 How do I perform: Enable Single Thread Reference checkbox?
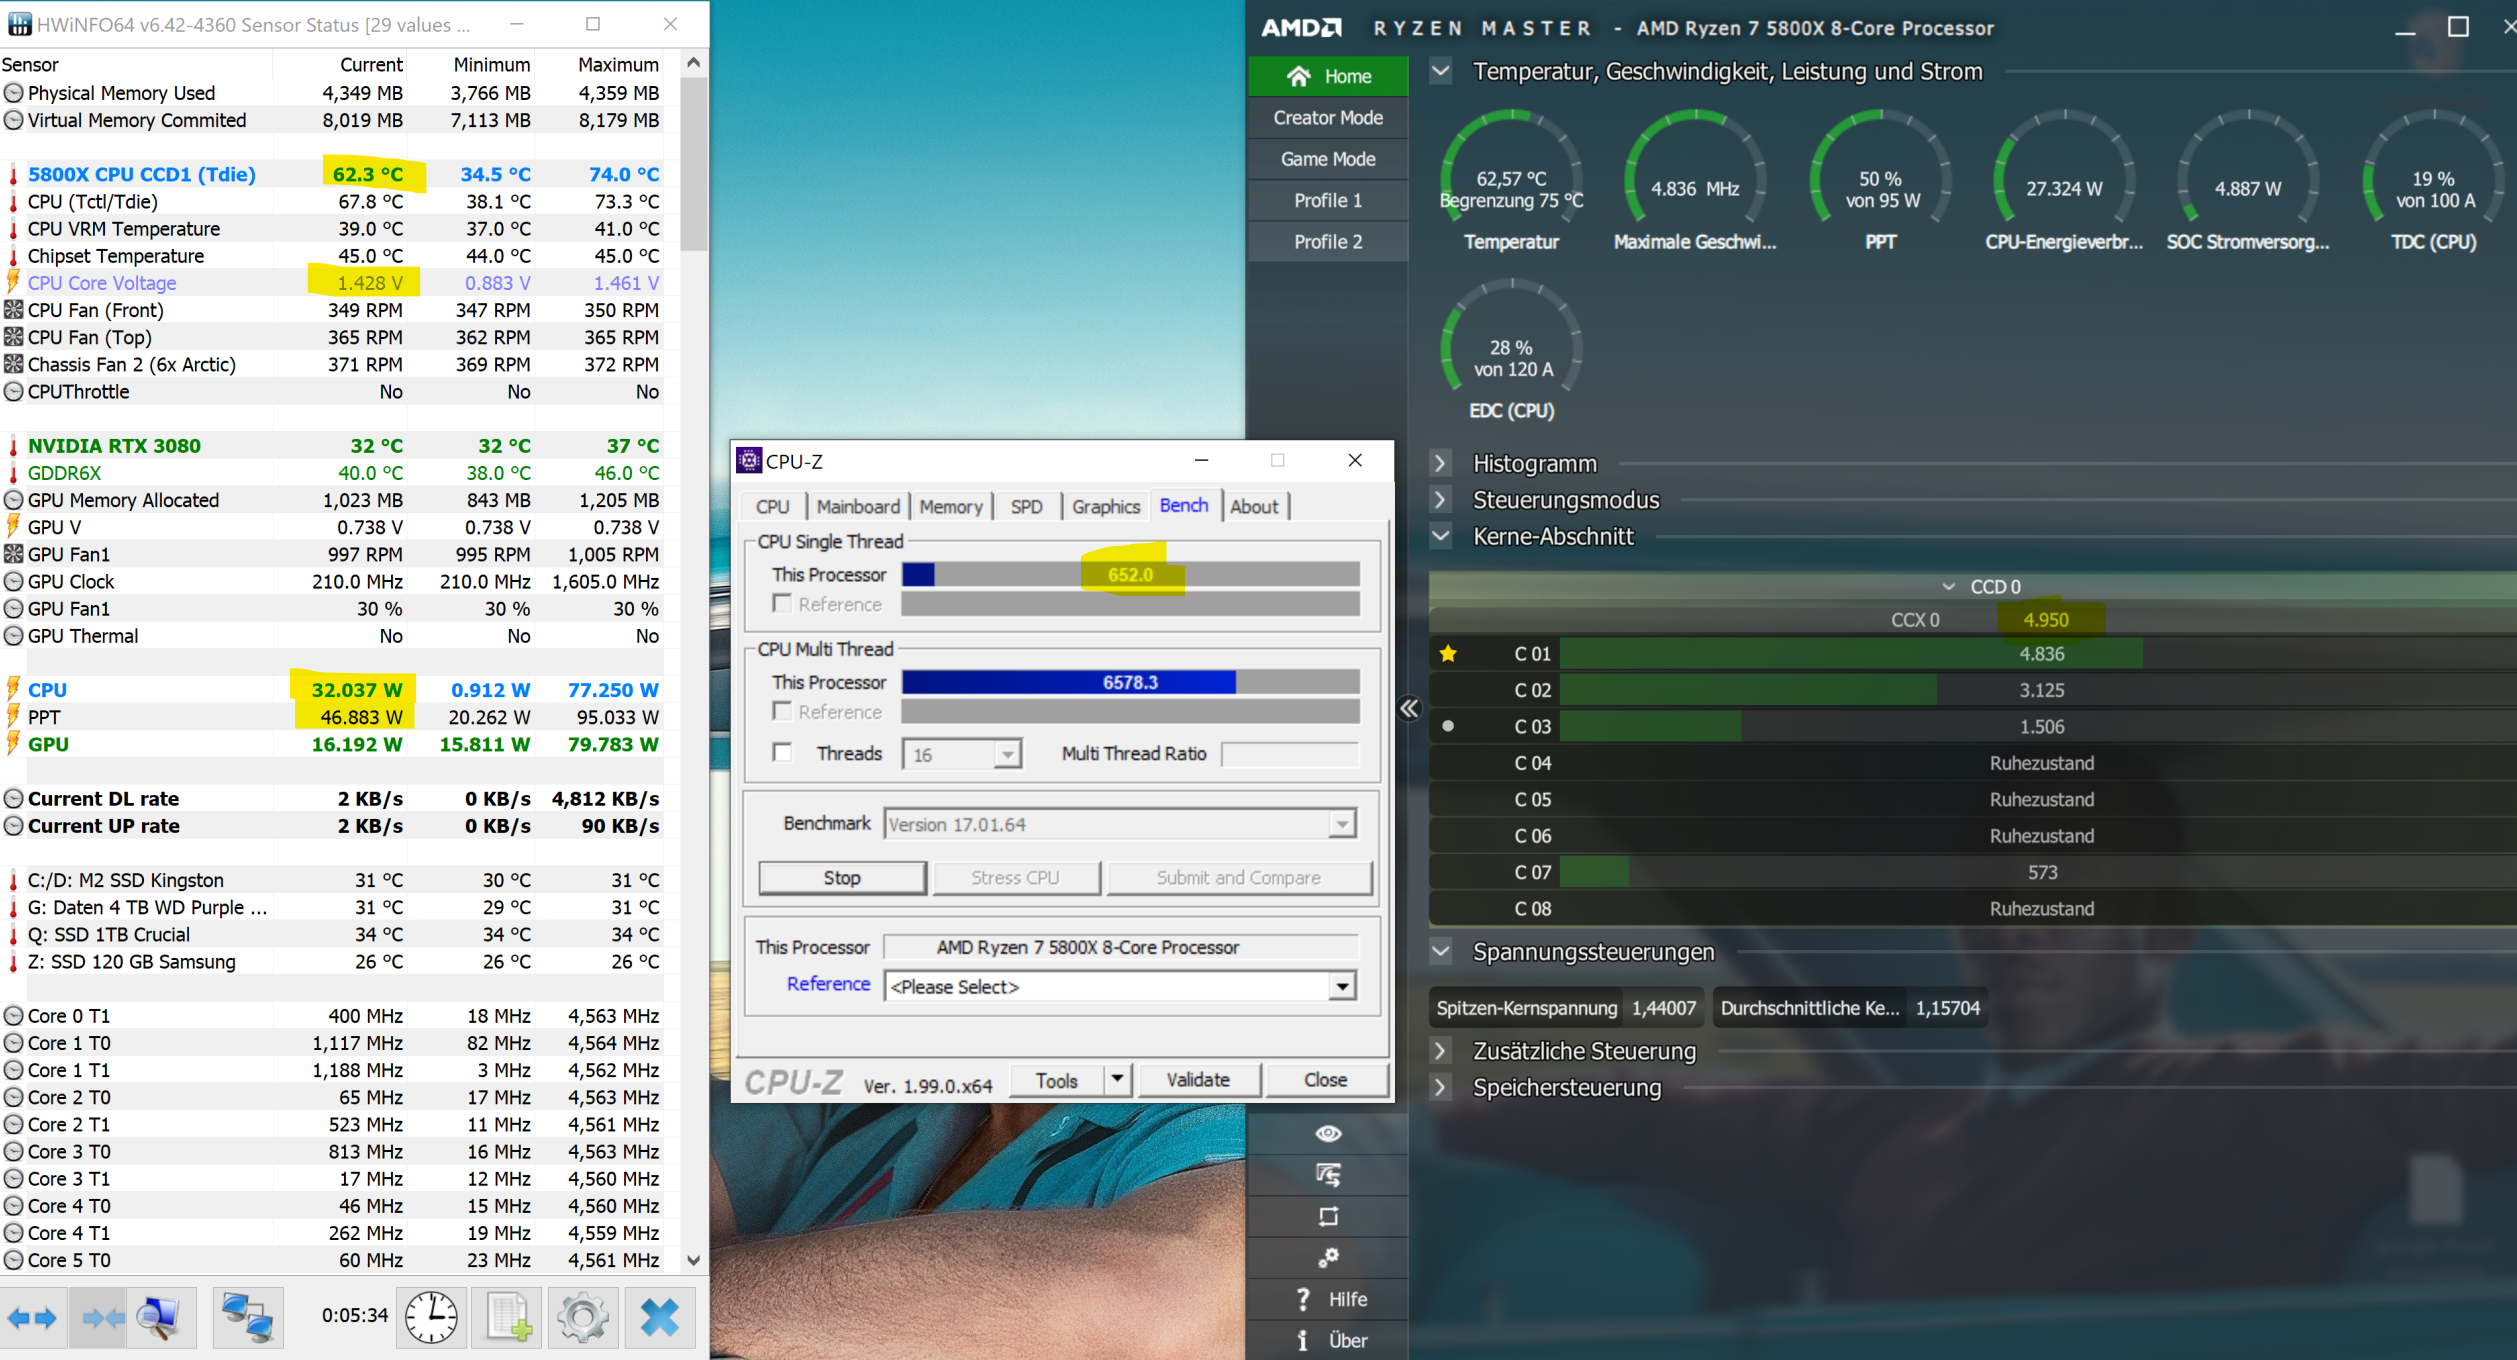pos(782,604)
